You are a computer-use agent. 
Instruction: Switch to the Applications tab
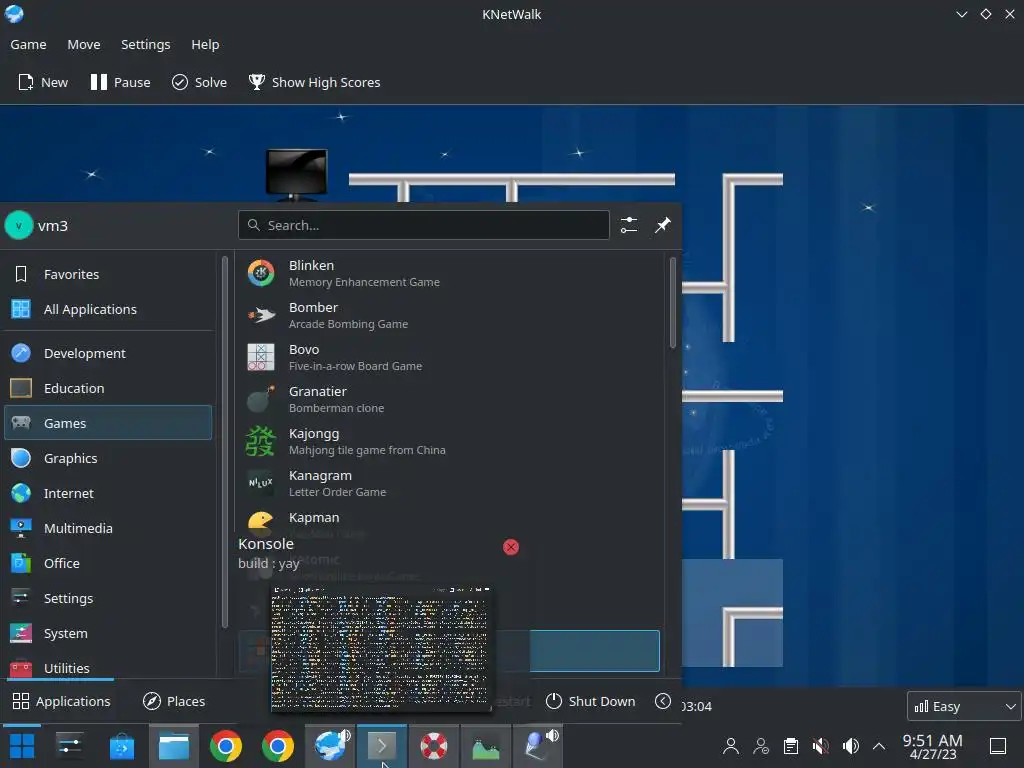pos(61,701)
